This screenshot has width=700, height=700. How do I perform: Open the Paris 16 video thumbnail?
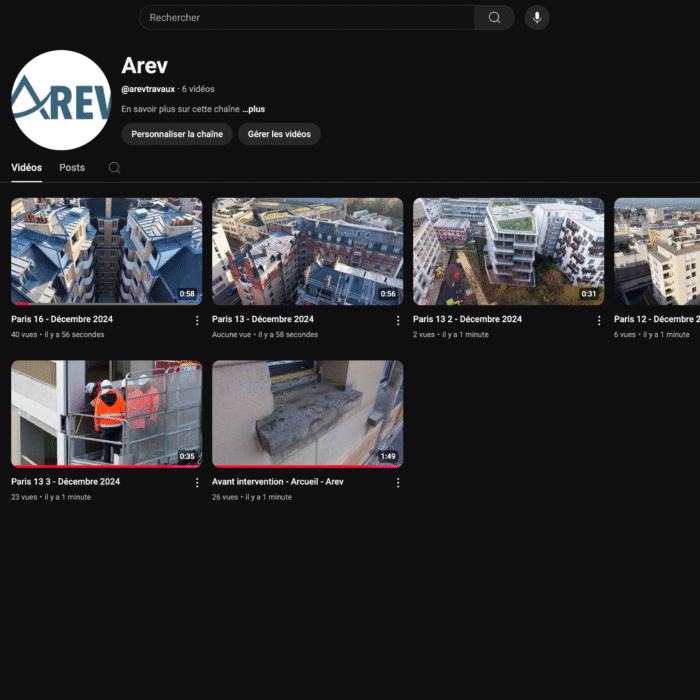[x=106, y=251]
